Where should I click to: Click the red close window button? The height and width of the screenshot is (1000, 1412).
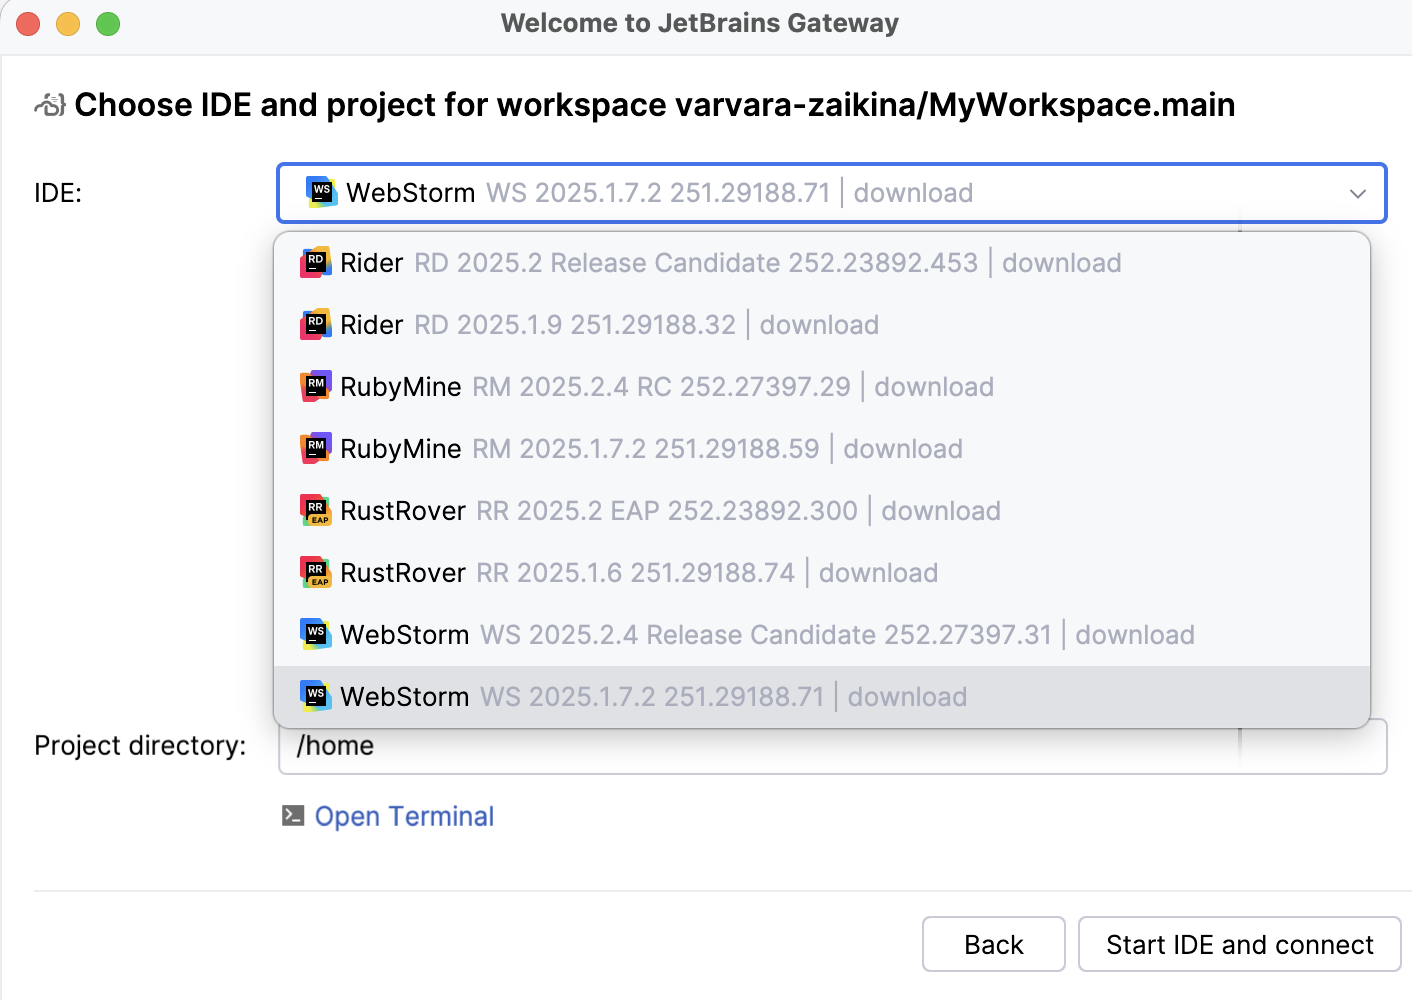[28, 23]
